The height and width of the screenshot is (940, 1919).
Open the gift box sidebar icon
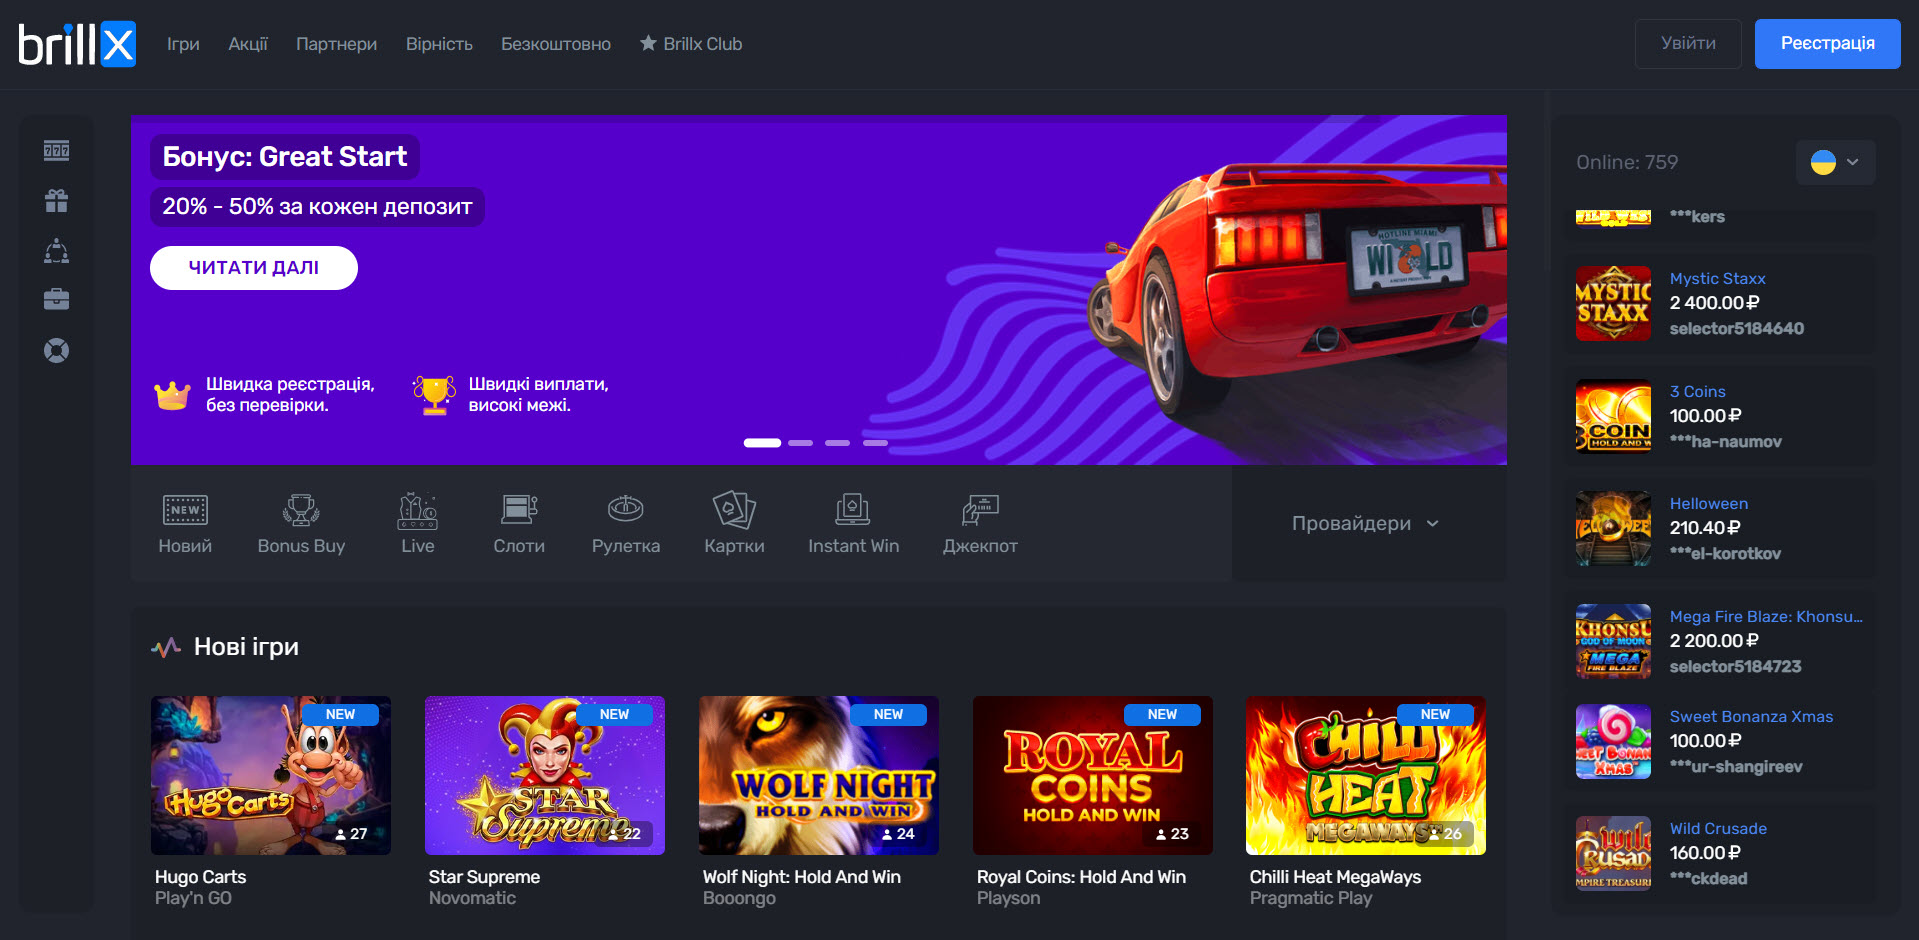point(57,201)
